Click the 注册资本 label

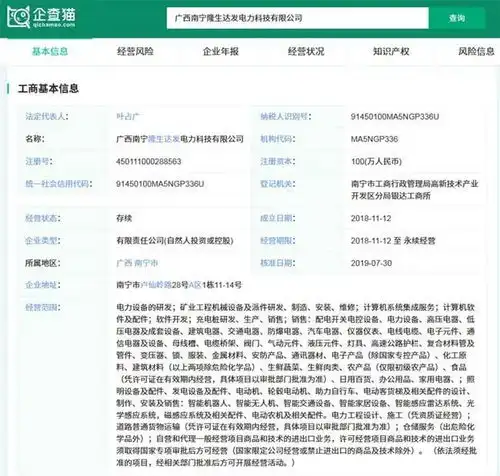tap(278, 162)
